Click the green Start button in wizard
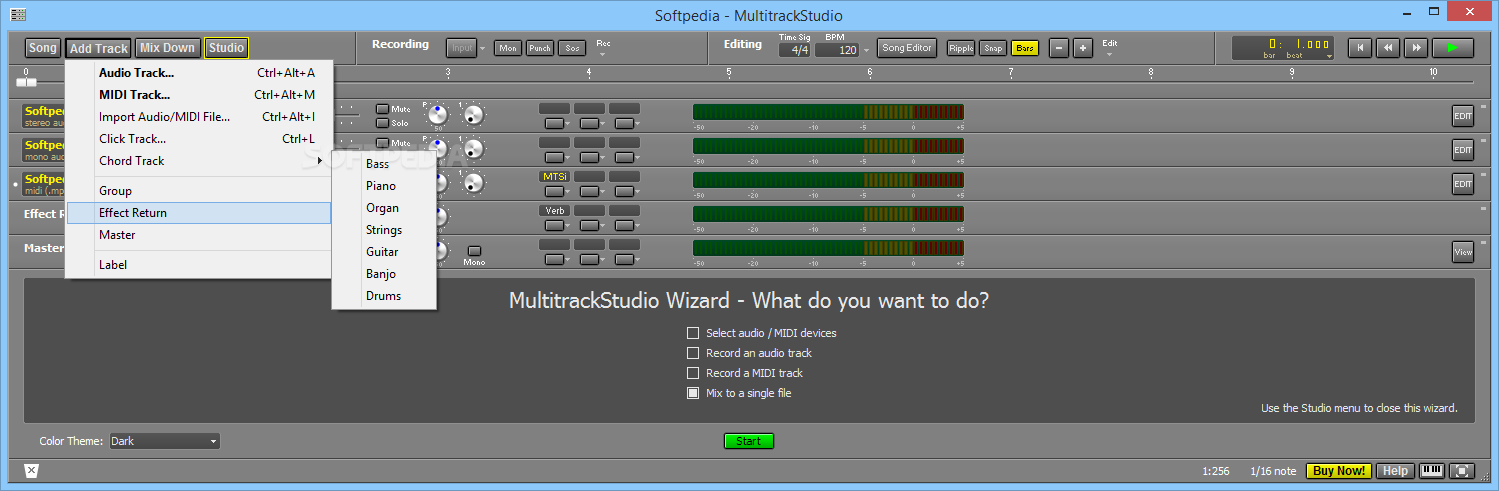Image resolution: width=1499 pixels, height=491 pixels. coord(749,441)
